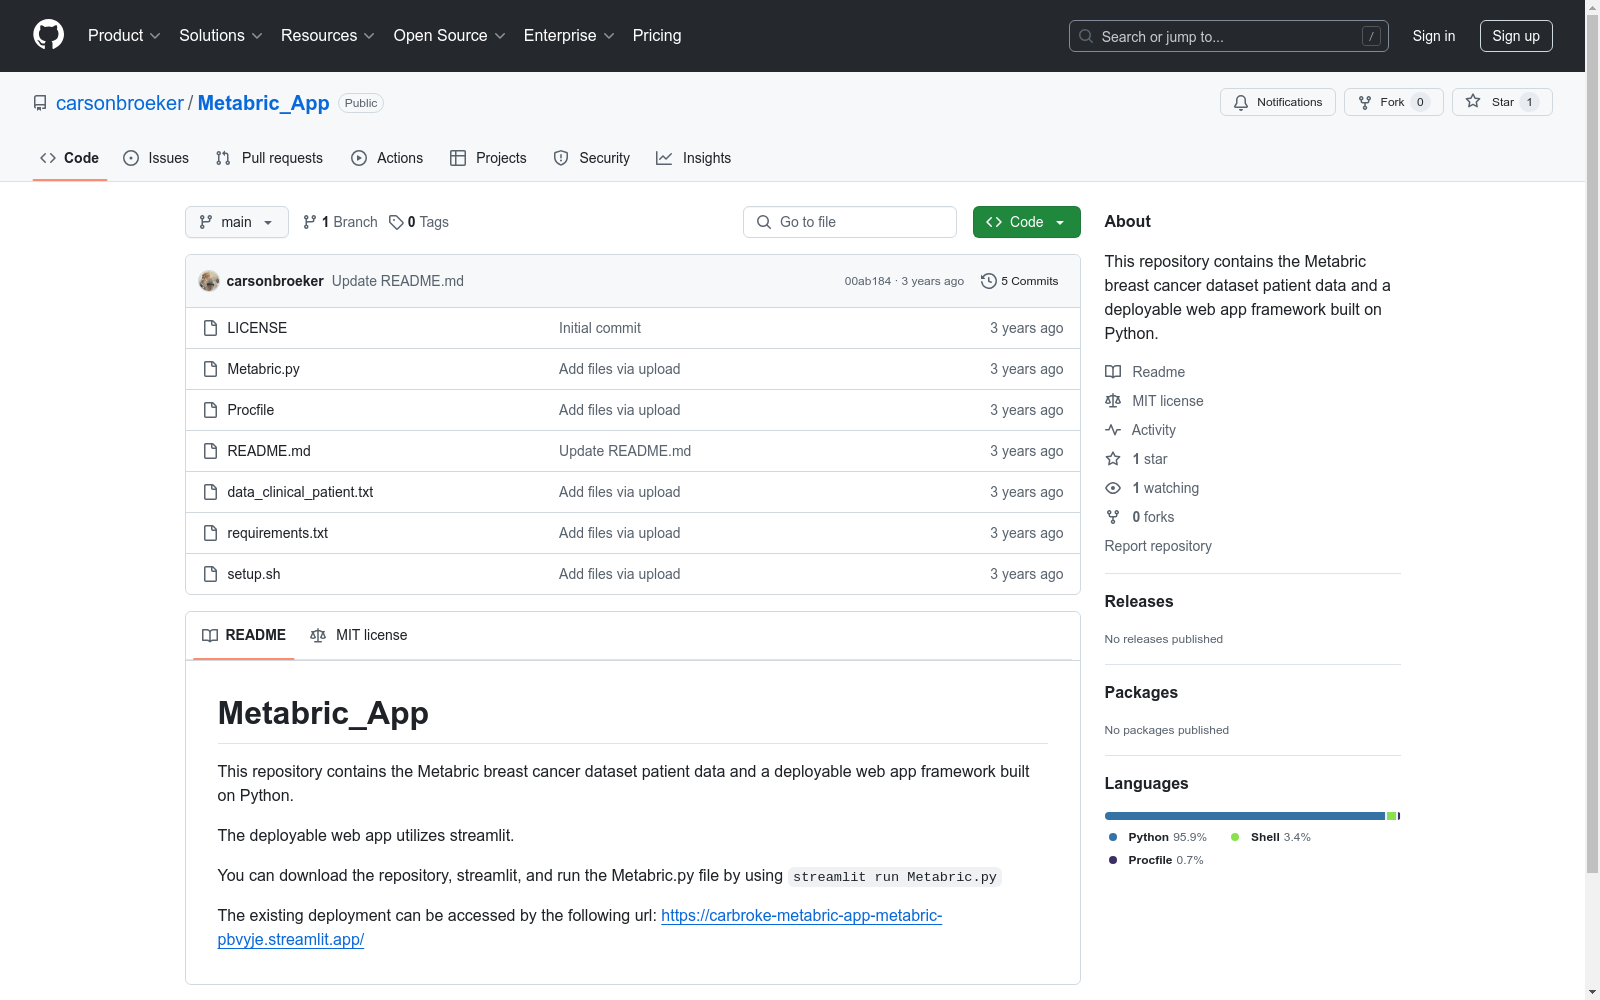Select the MIT license tab
Viewport: 1600px width, 1000px height.
pos(359,635)
